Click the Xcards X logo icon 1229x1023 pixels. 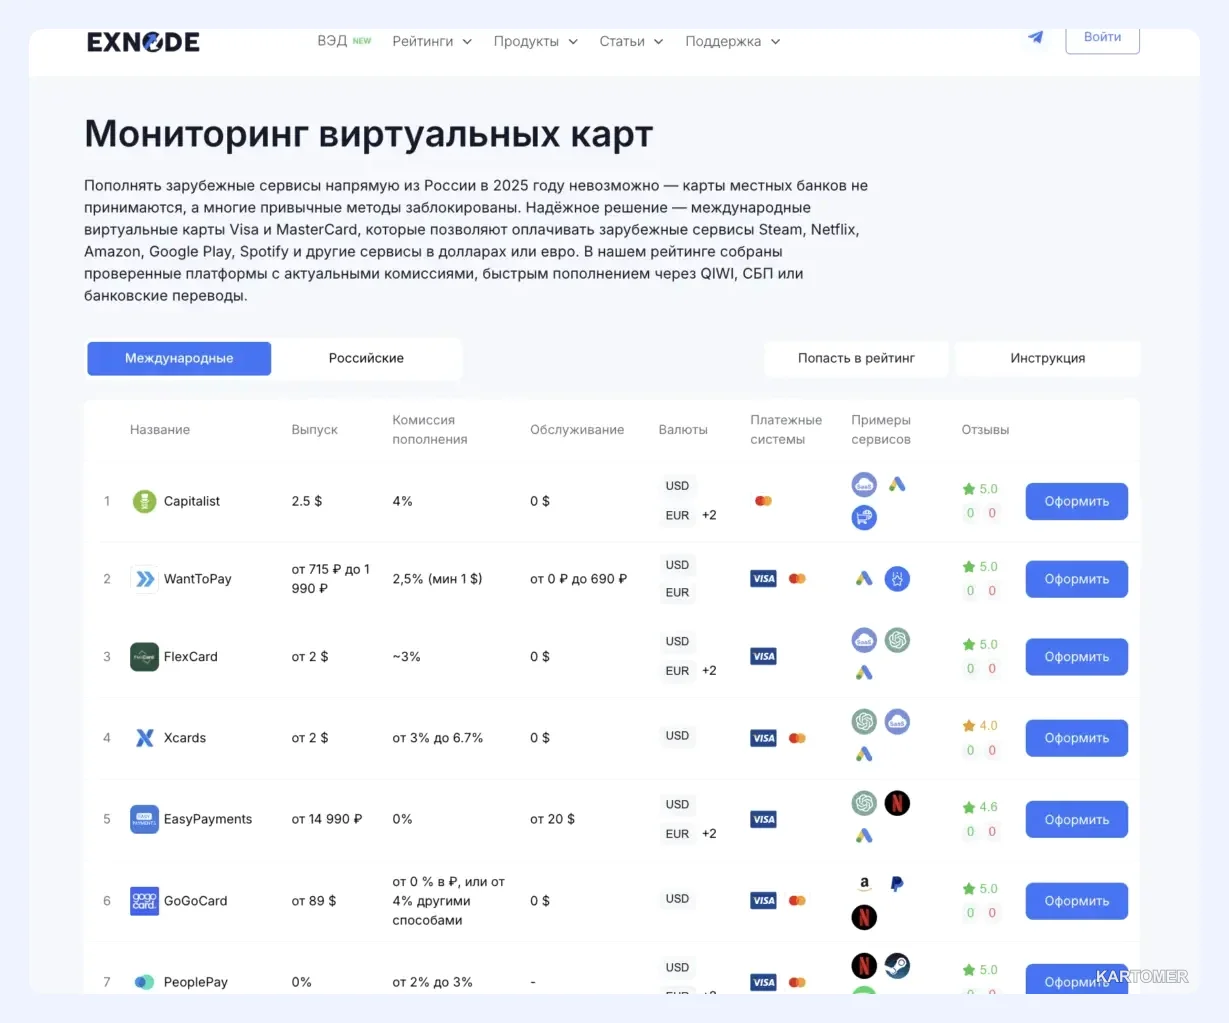145,738
